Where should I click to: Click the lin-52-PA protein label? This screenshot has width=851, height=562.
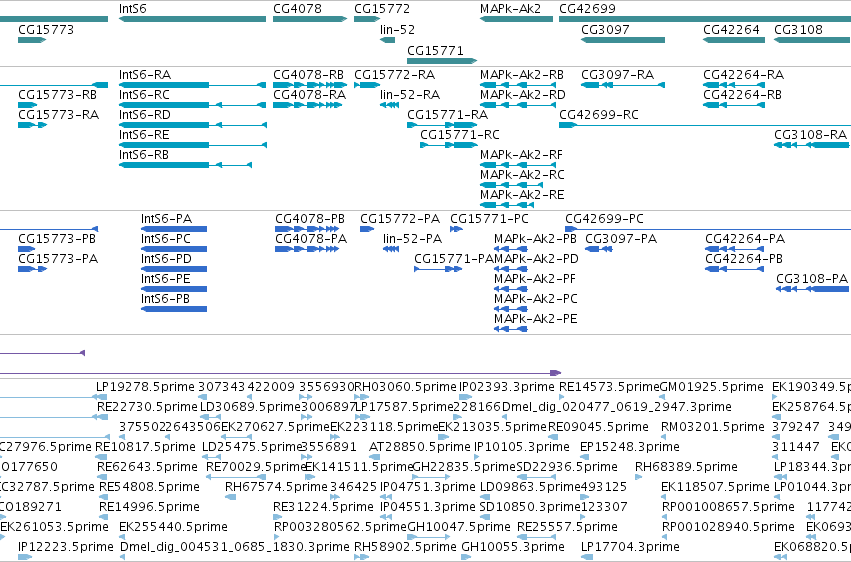click(412, 239)
